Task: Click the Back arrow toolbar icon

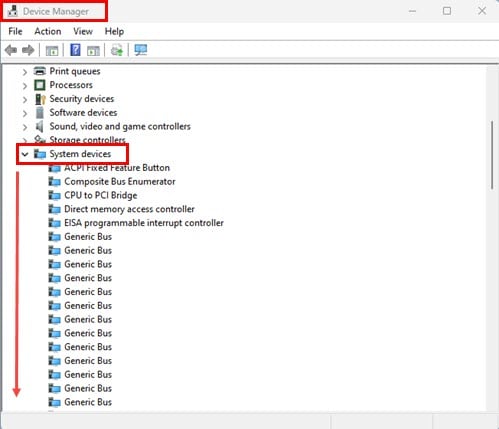Action: 11,51
